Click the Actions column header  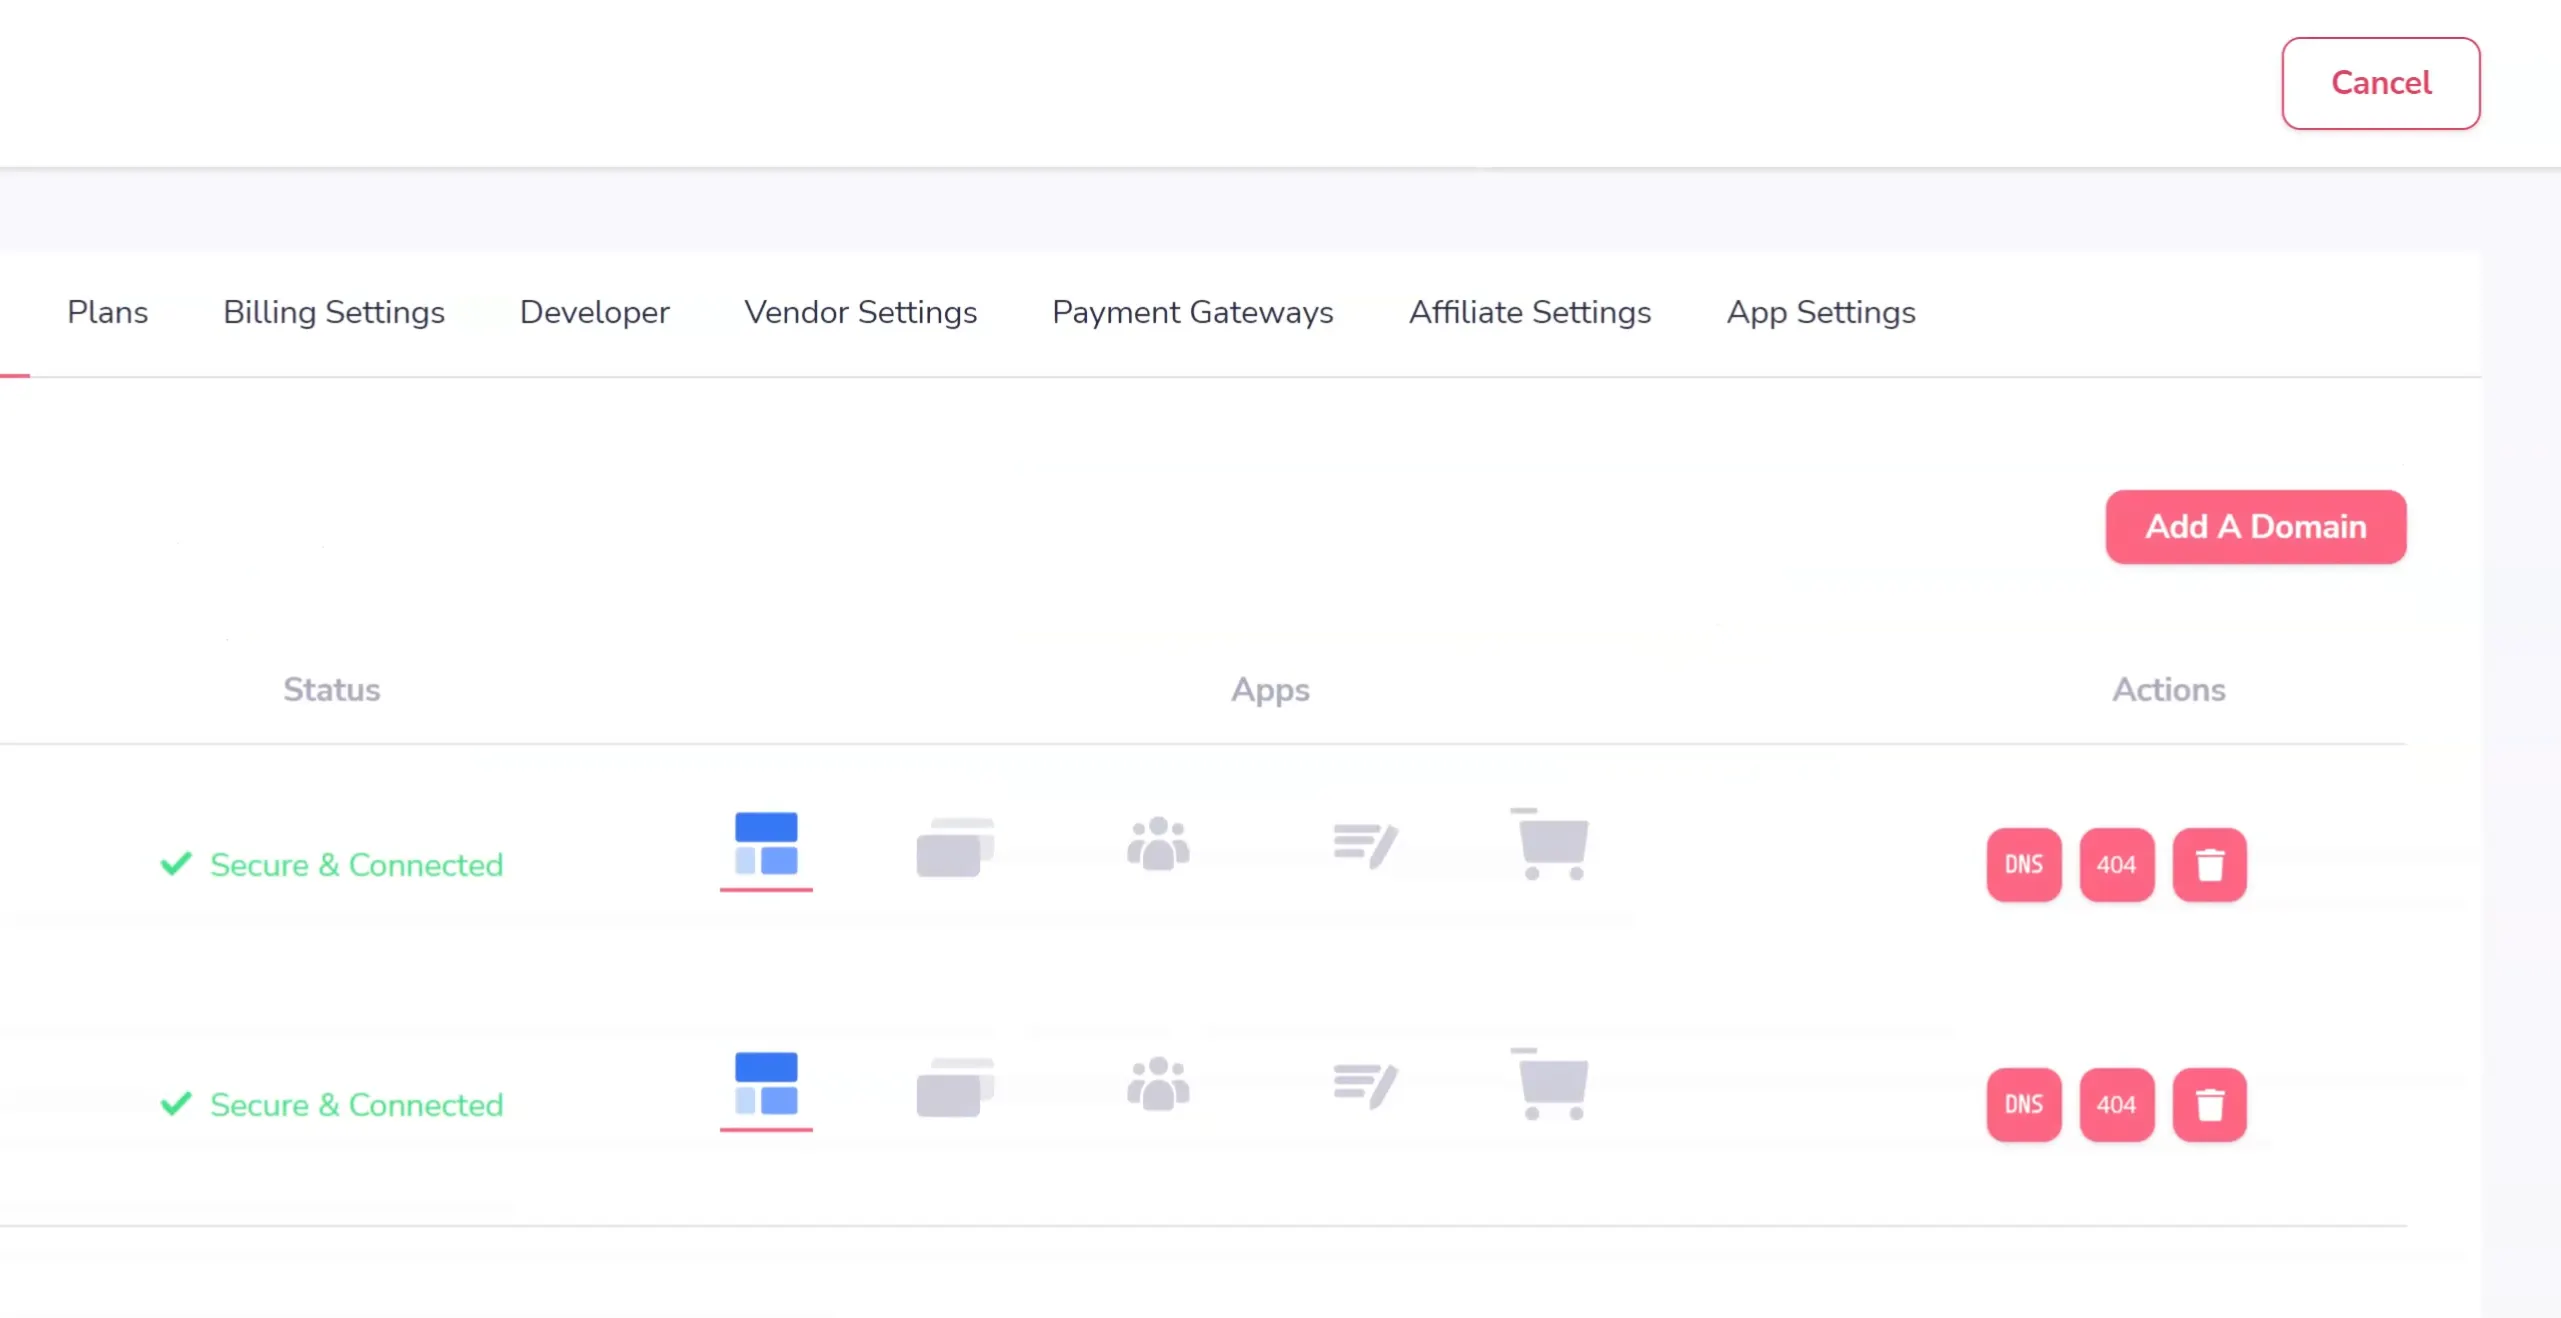(2168, 690)
